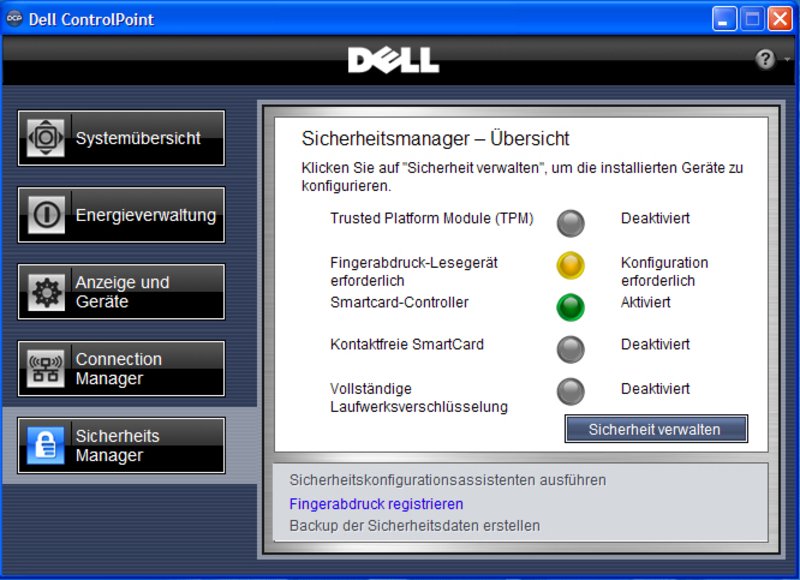Click the grey TPM status indicator
Viewport: 800px width, 580px height.
pos(570,223)
